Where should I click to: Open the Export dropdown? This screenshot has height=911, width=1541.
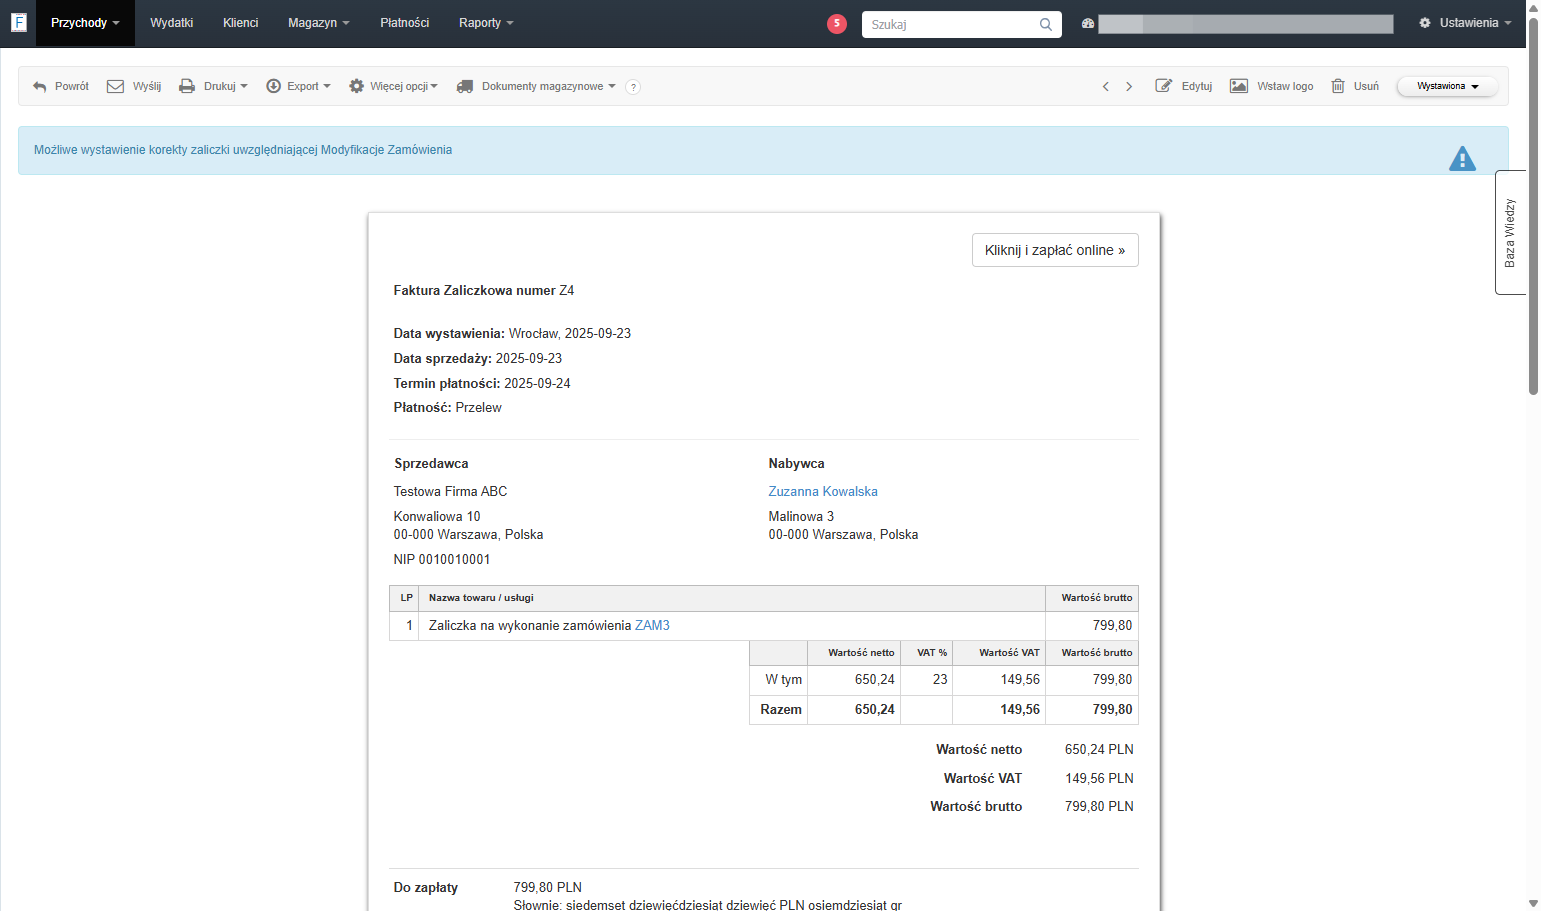(x=298, y=87)
